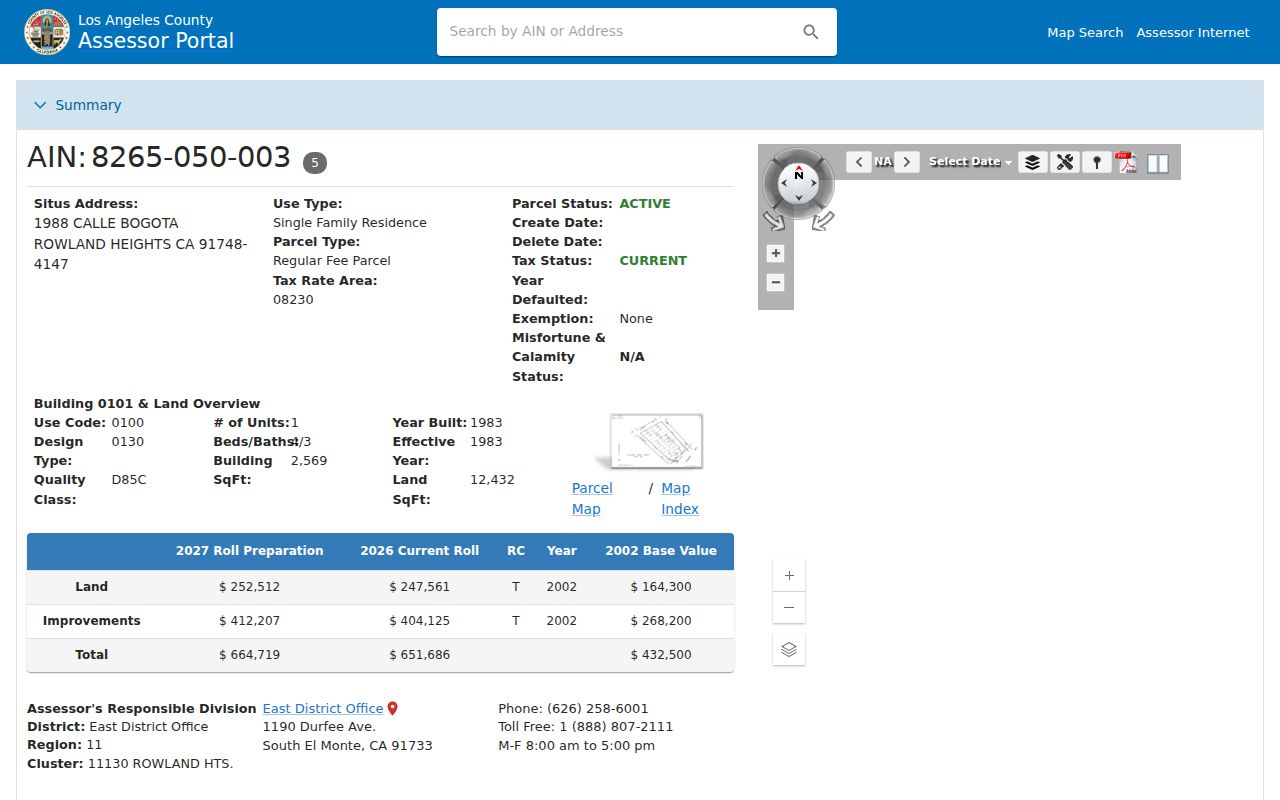This screenshot has height=800, width=1280.
Task: Open the Select Date dropdown
Action: click(x=970, y=162)
